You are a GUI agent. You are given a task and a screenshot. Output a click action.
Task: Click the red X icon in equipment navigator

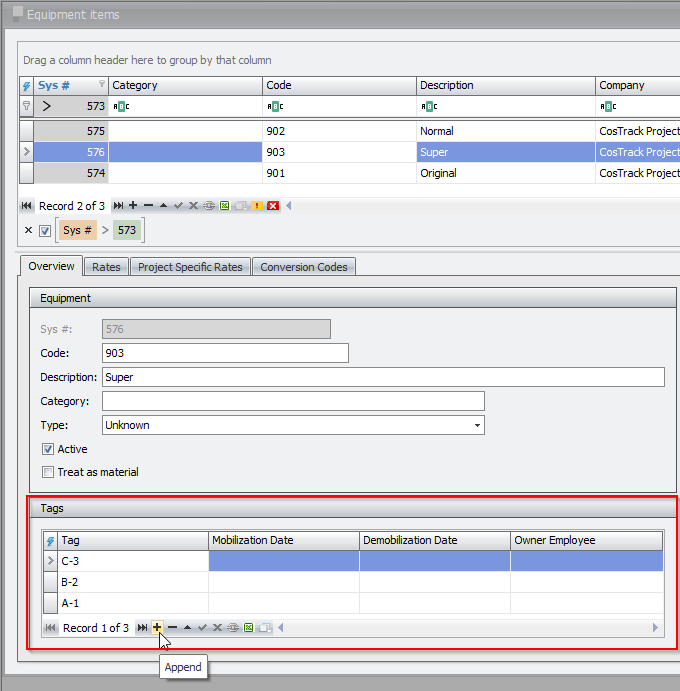point(273,206)
